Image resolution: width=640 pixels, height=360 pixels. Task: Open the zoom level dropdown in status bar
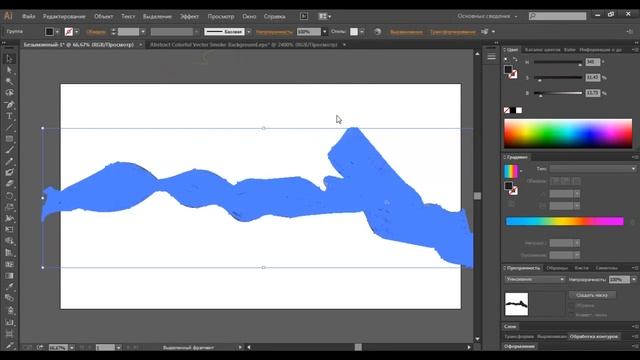coord(72,348)
